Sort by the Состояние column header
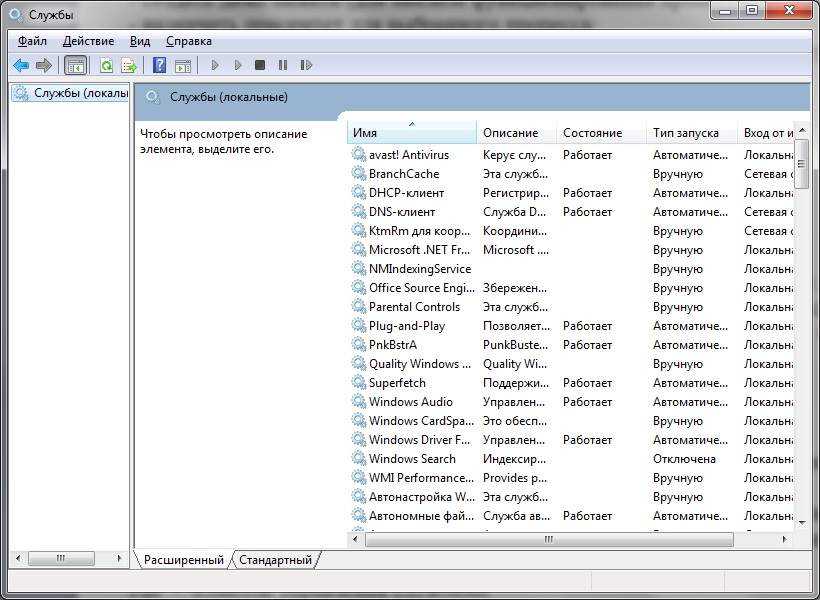Screen dimensions: 820x600 click(592, 132)
